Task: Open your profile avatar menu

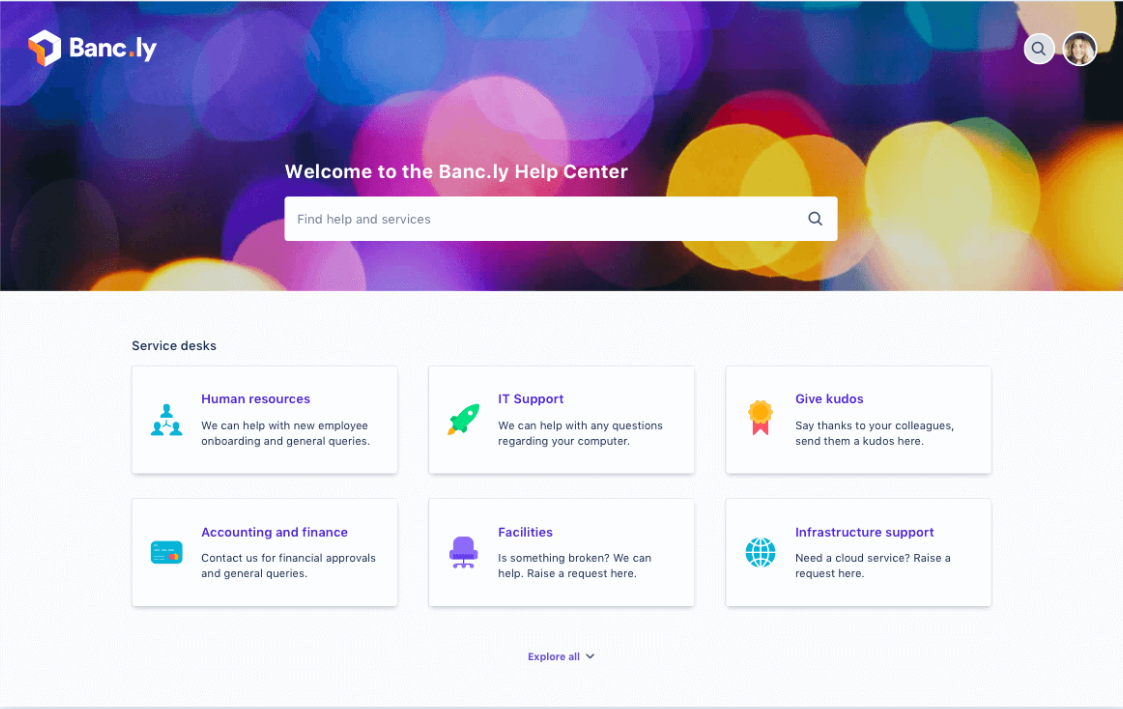Action: tap(1079, 48)
